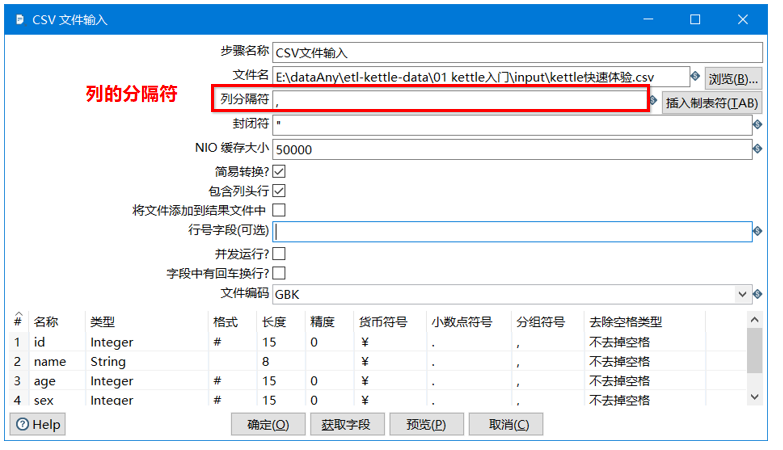
Task: Open the 文件编码 GBK dropdown
Action: [x=742, y=294]
